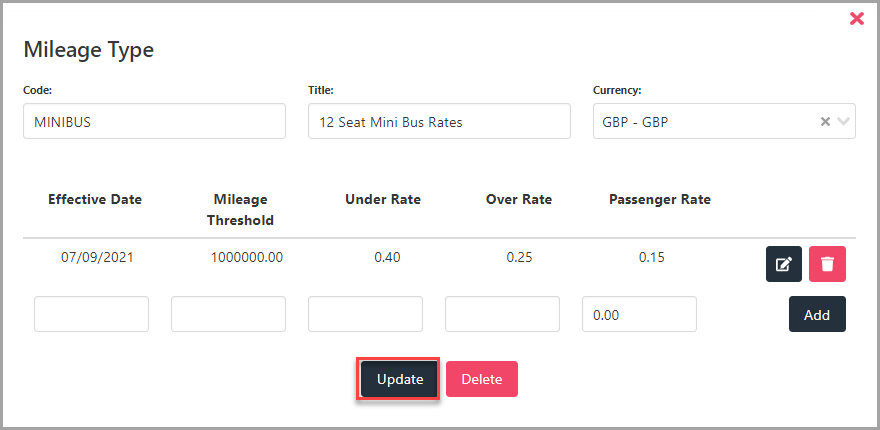Select the 1000000.00 mileage threshold value
The width and height of the screenshot is (880, 430).
247,258
